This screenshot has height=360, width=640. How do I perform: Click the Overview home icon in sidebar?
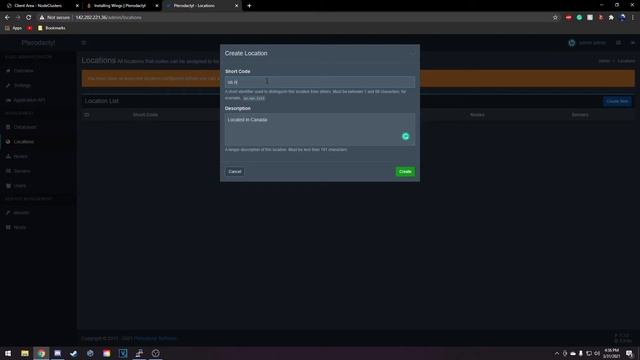pos(8,71)
